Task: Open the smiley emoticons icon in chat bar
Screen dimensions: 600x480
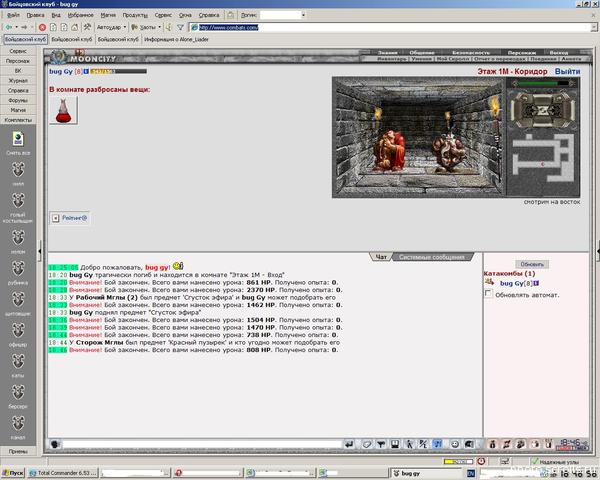Action: tap(455, 444)
